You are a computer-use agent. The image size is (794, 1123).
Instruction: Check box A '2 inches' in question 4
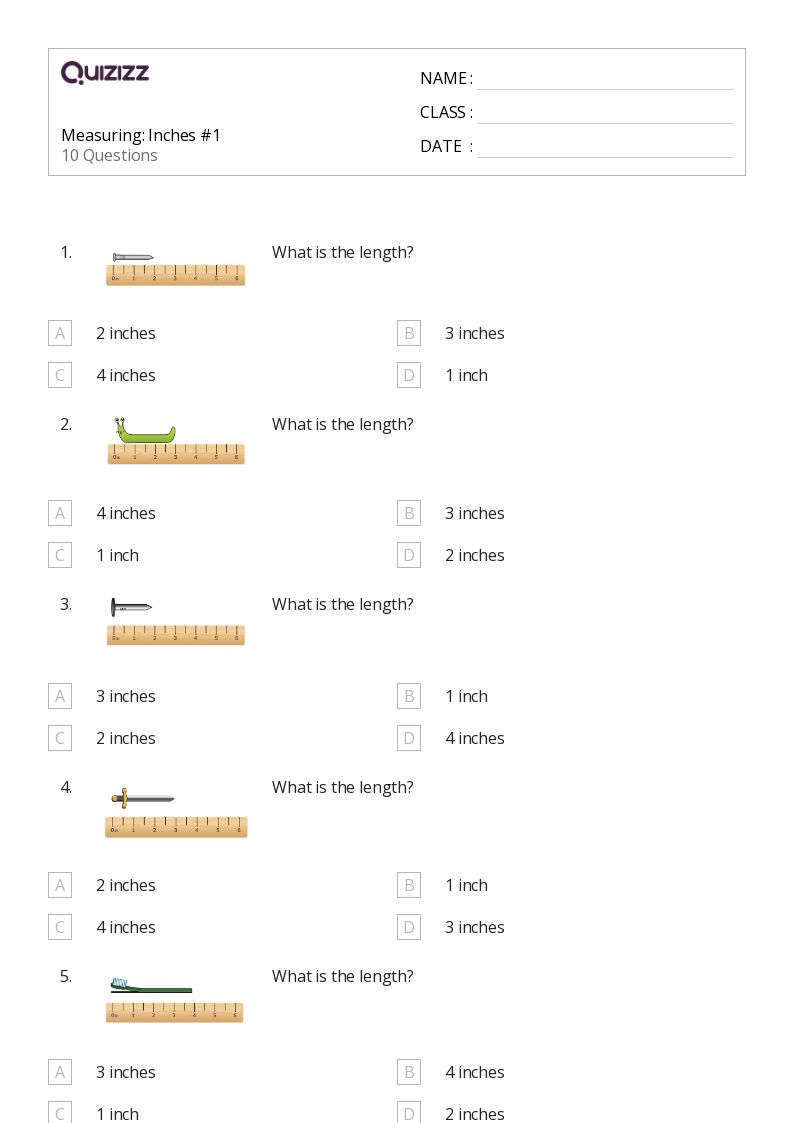click(x=60, y=885)
